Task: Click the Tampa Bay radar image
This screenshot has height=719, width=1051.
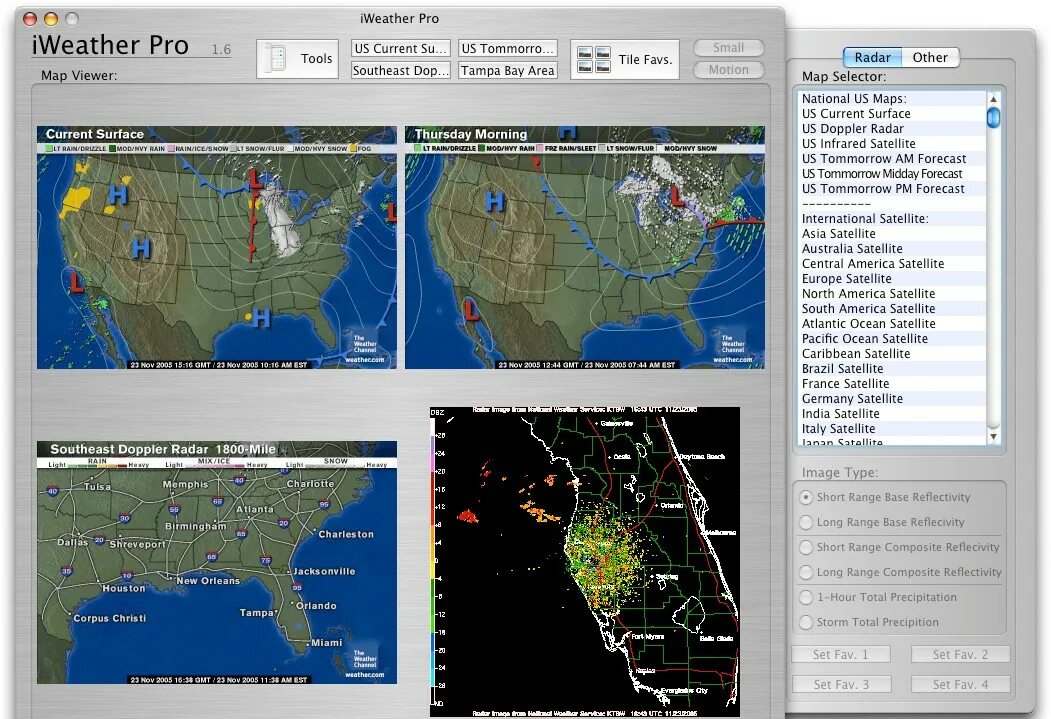Action: (584, 562)
